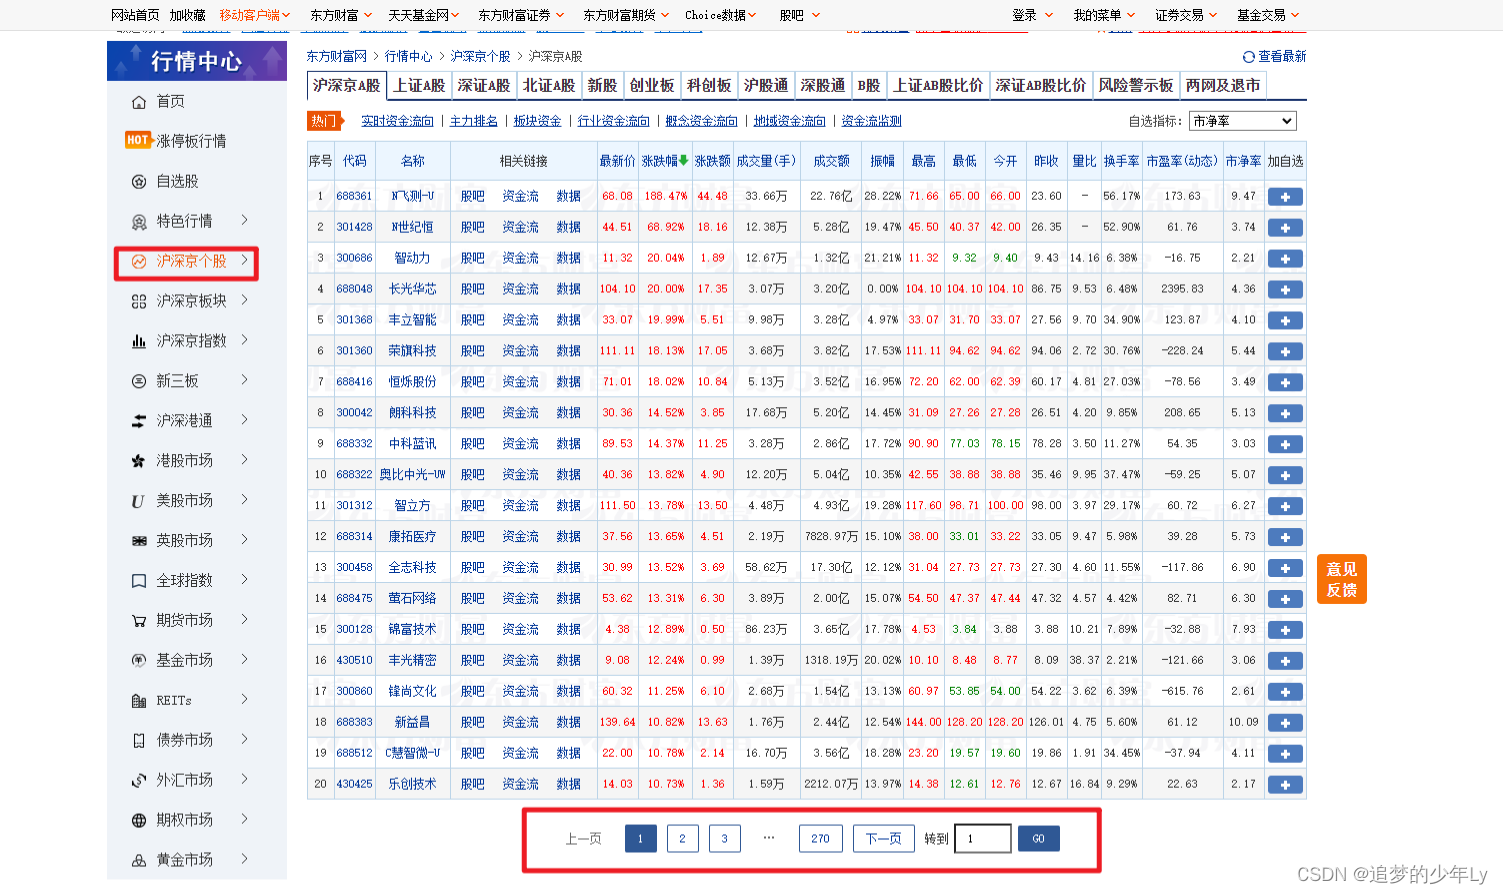Add 智动力 to watchlist plus button
Screen dimensions: 1503x894
click(x=1285, y=259)
